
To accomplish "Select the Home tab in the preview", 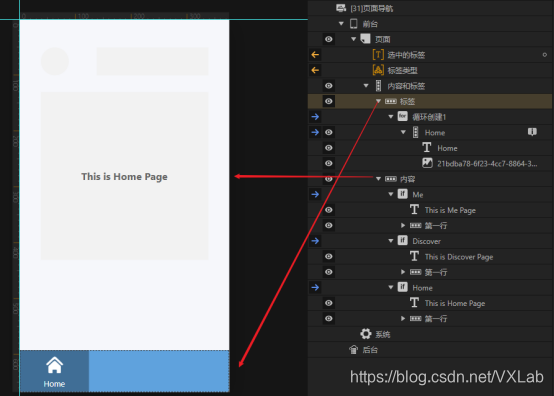I will 54,371.
